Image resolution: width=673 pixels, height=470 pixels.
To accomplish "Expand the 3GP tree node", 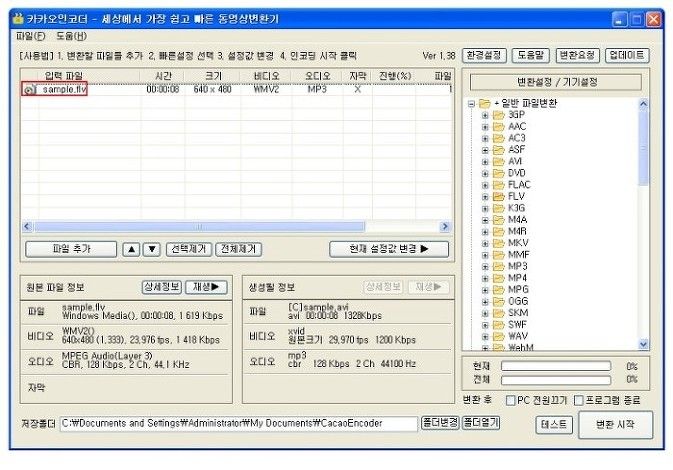I will 485,115.
